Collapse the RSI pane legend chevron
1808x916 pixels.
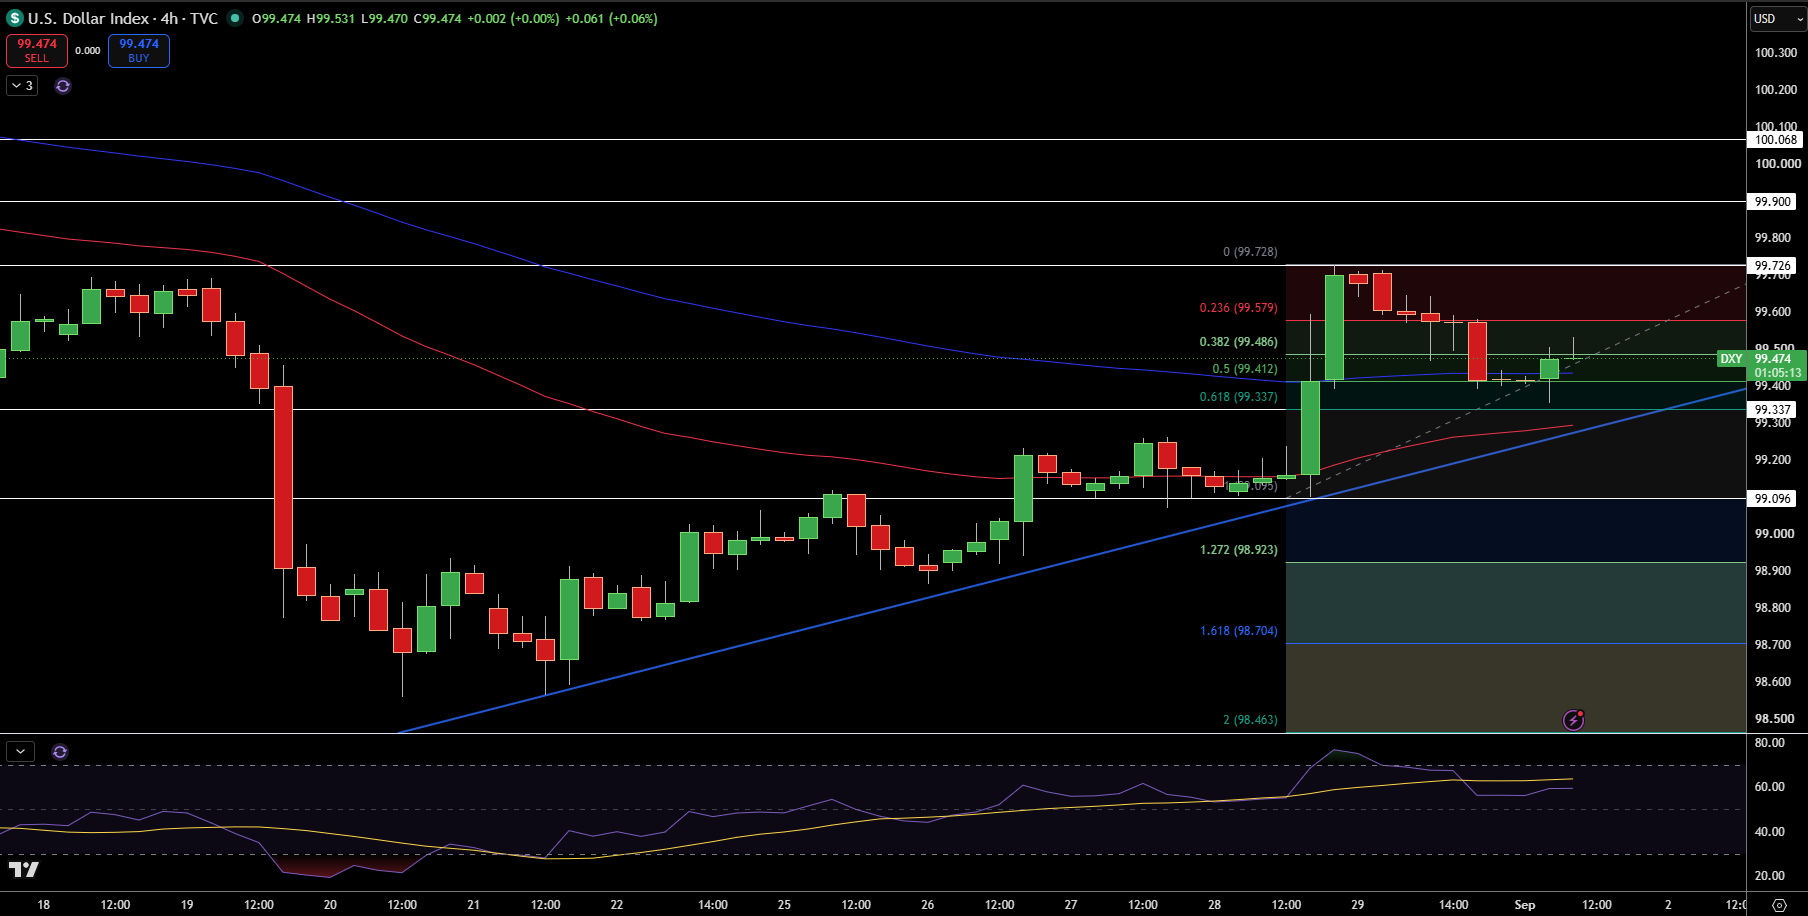20,752
